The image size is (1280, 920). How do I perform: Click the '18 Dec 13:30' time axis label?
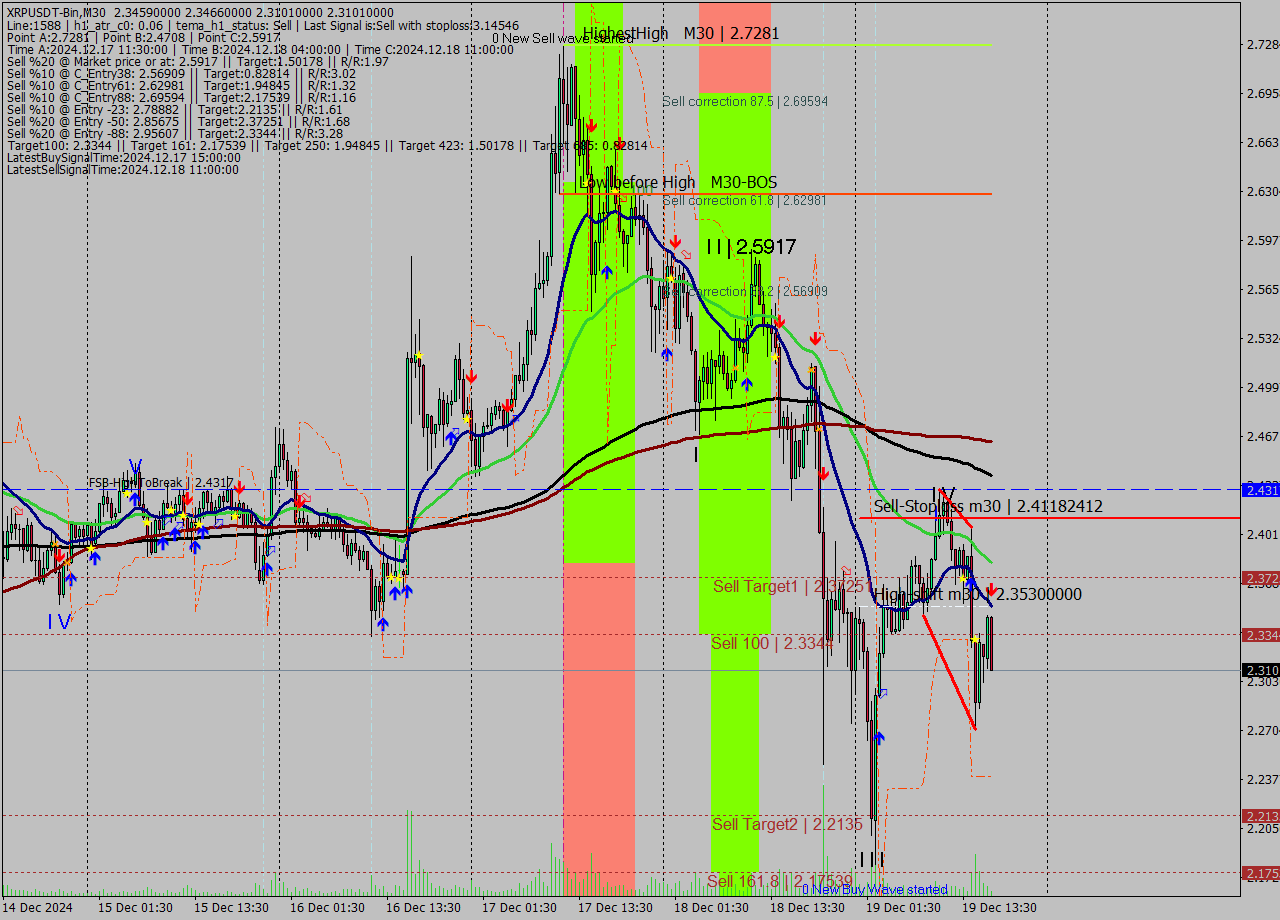[806, 907]
